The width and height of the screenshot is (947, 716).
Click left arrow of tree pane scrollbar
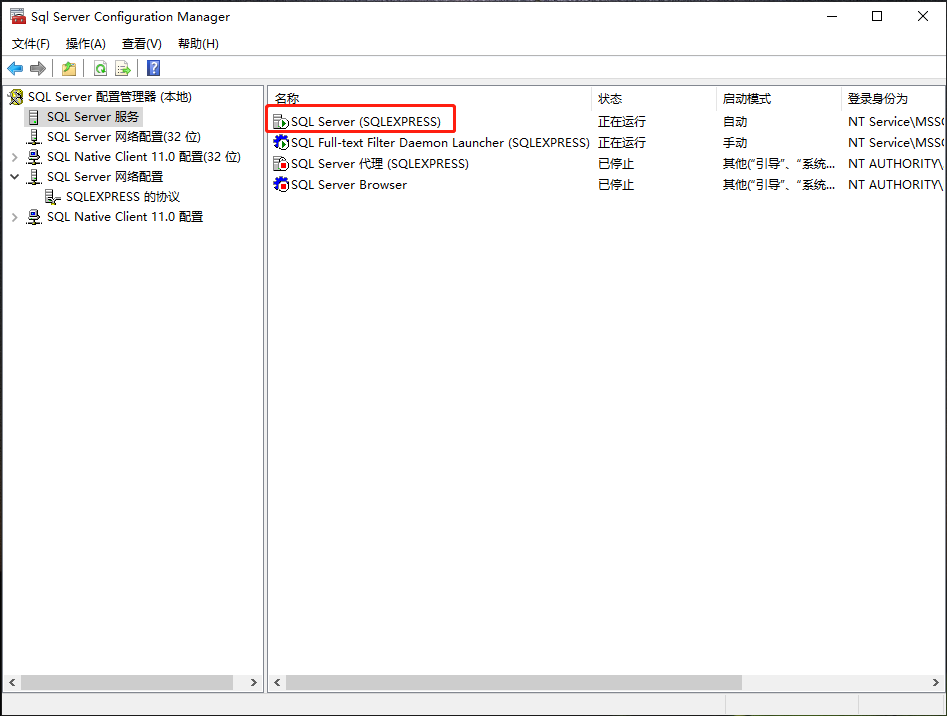click(x=12, y=682)
